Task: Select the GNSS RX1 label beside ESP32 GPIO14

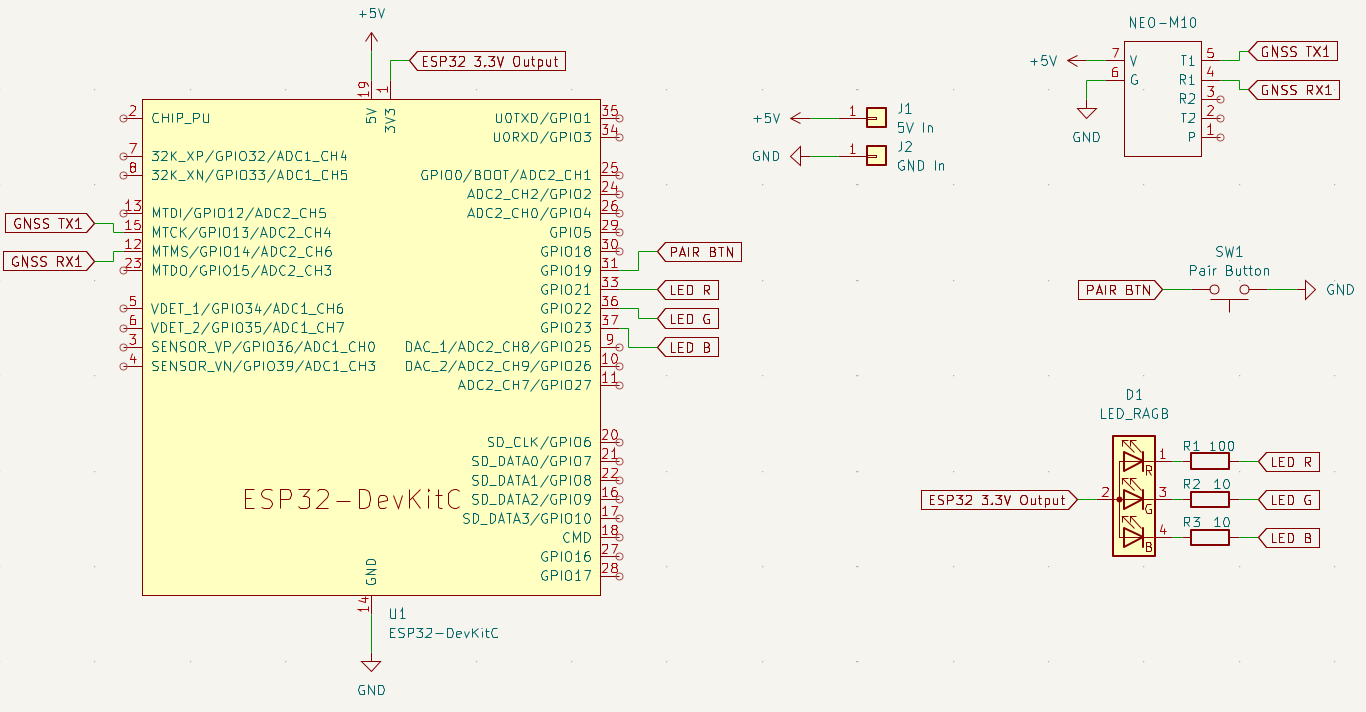Action: tap(48, 261)
